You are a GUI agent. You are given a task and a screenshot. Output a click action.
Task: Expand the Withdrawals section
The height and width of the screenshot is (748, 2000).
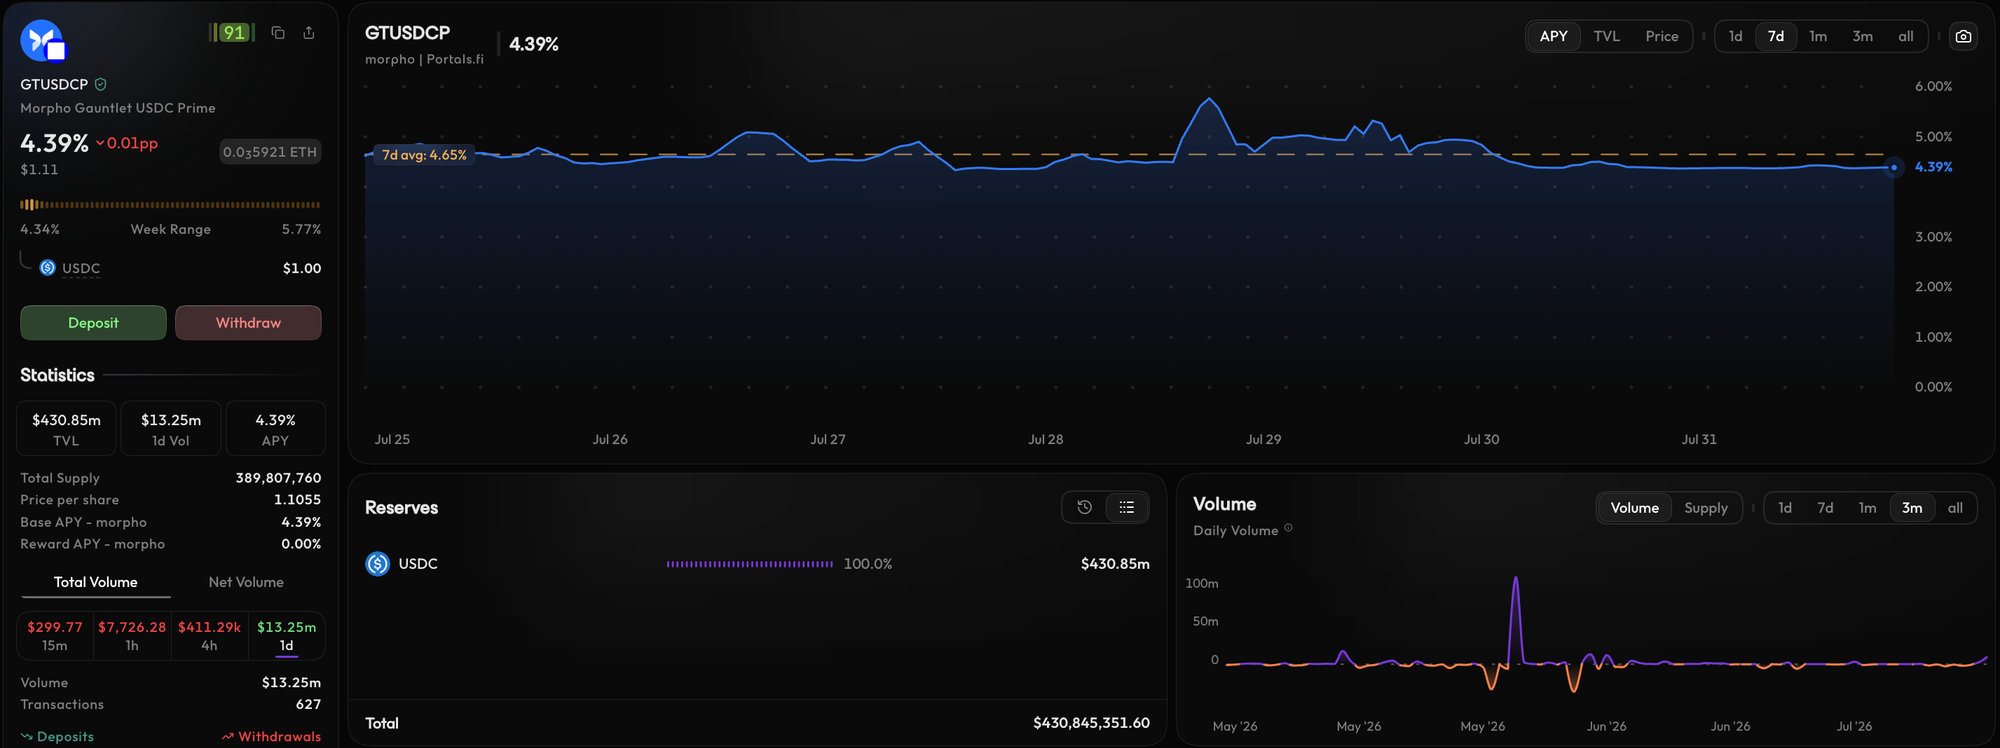(x=271, y=737)
